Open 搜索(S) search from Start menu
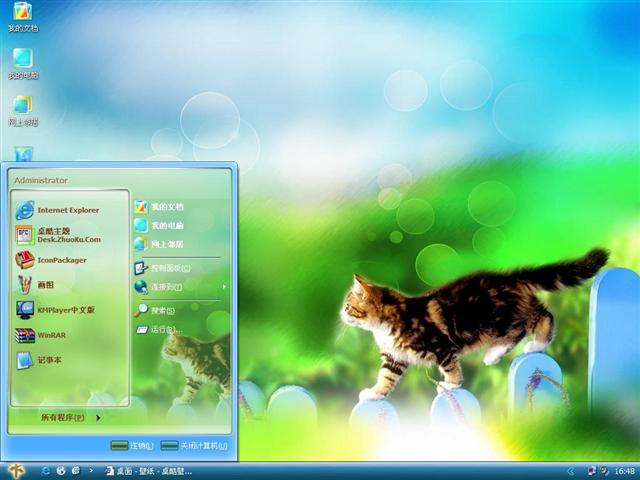 point(155,311)
